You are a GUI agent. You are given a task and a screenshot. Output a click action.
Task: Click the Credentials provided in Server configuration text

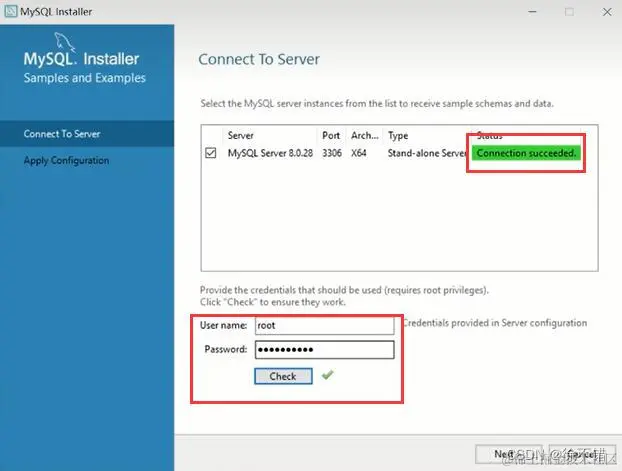click(495, 323)
